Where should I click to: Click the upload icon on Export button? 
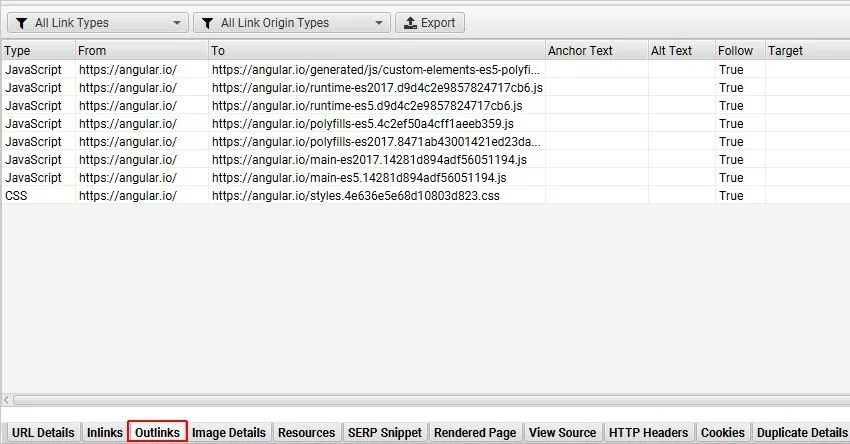coord(410,22)
